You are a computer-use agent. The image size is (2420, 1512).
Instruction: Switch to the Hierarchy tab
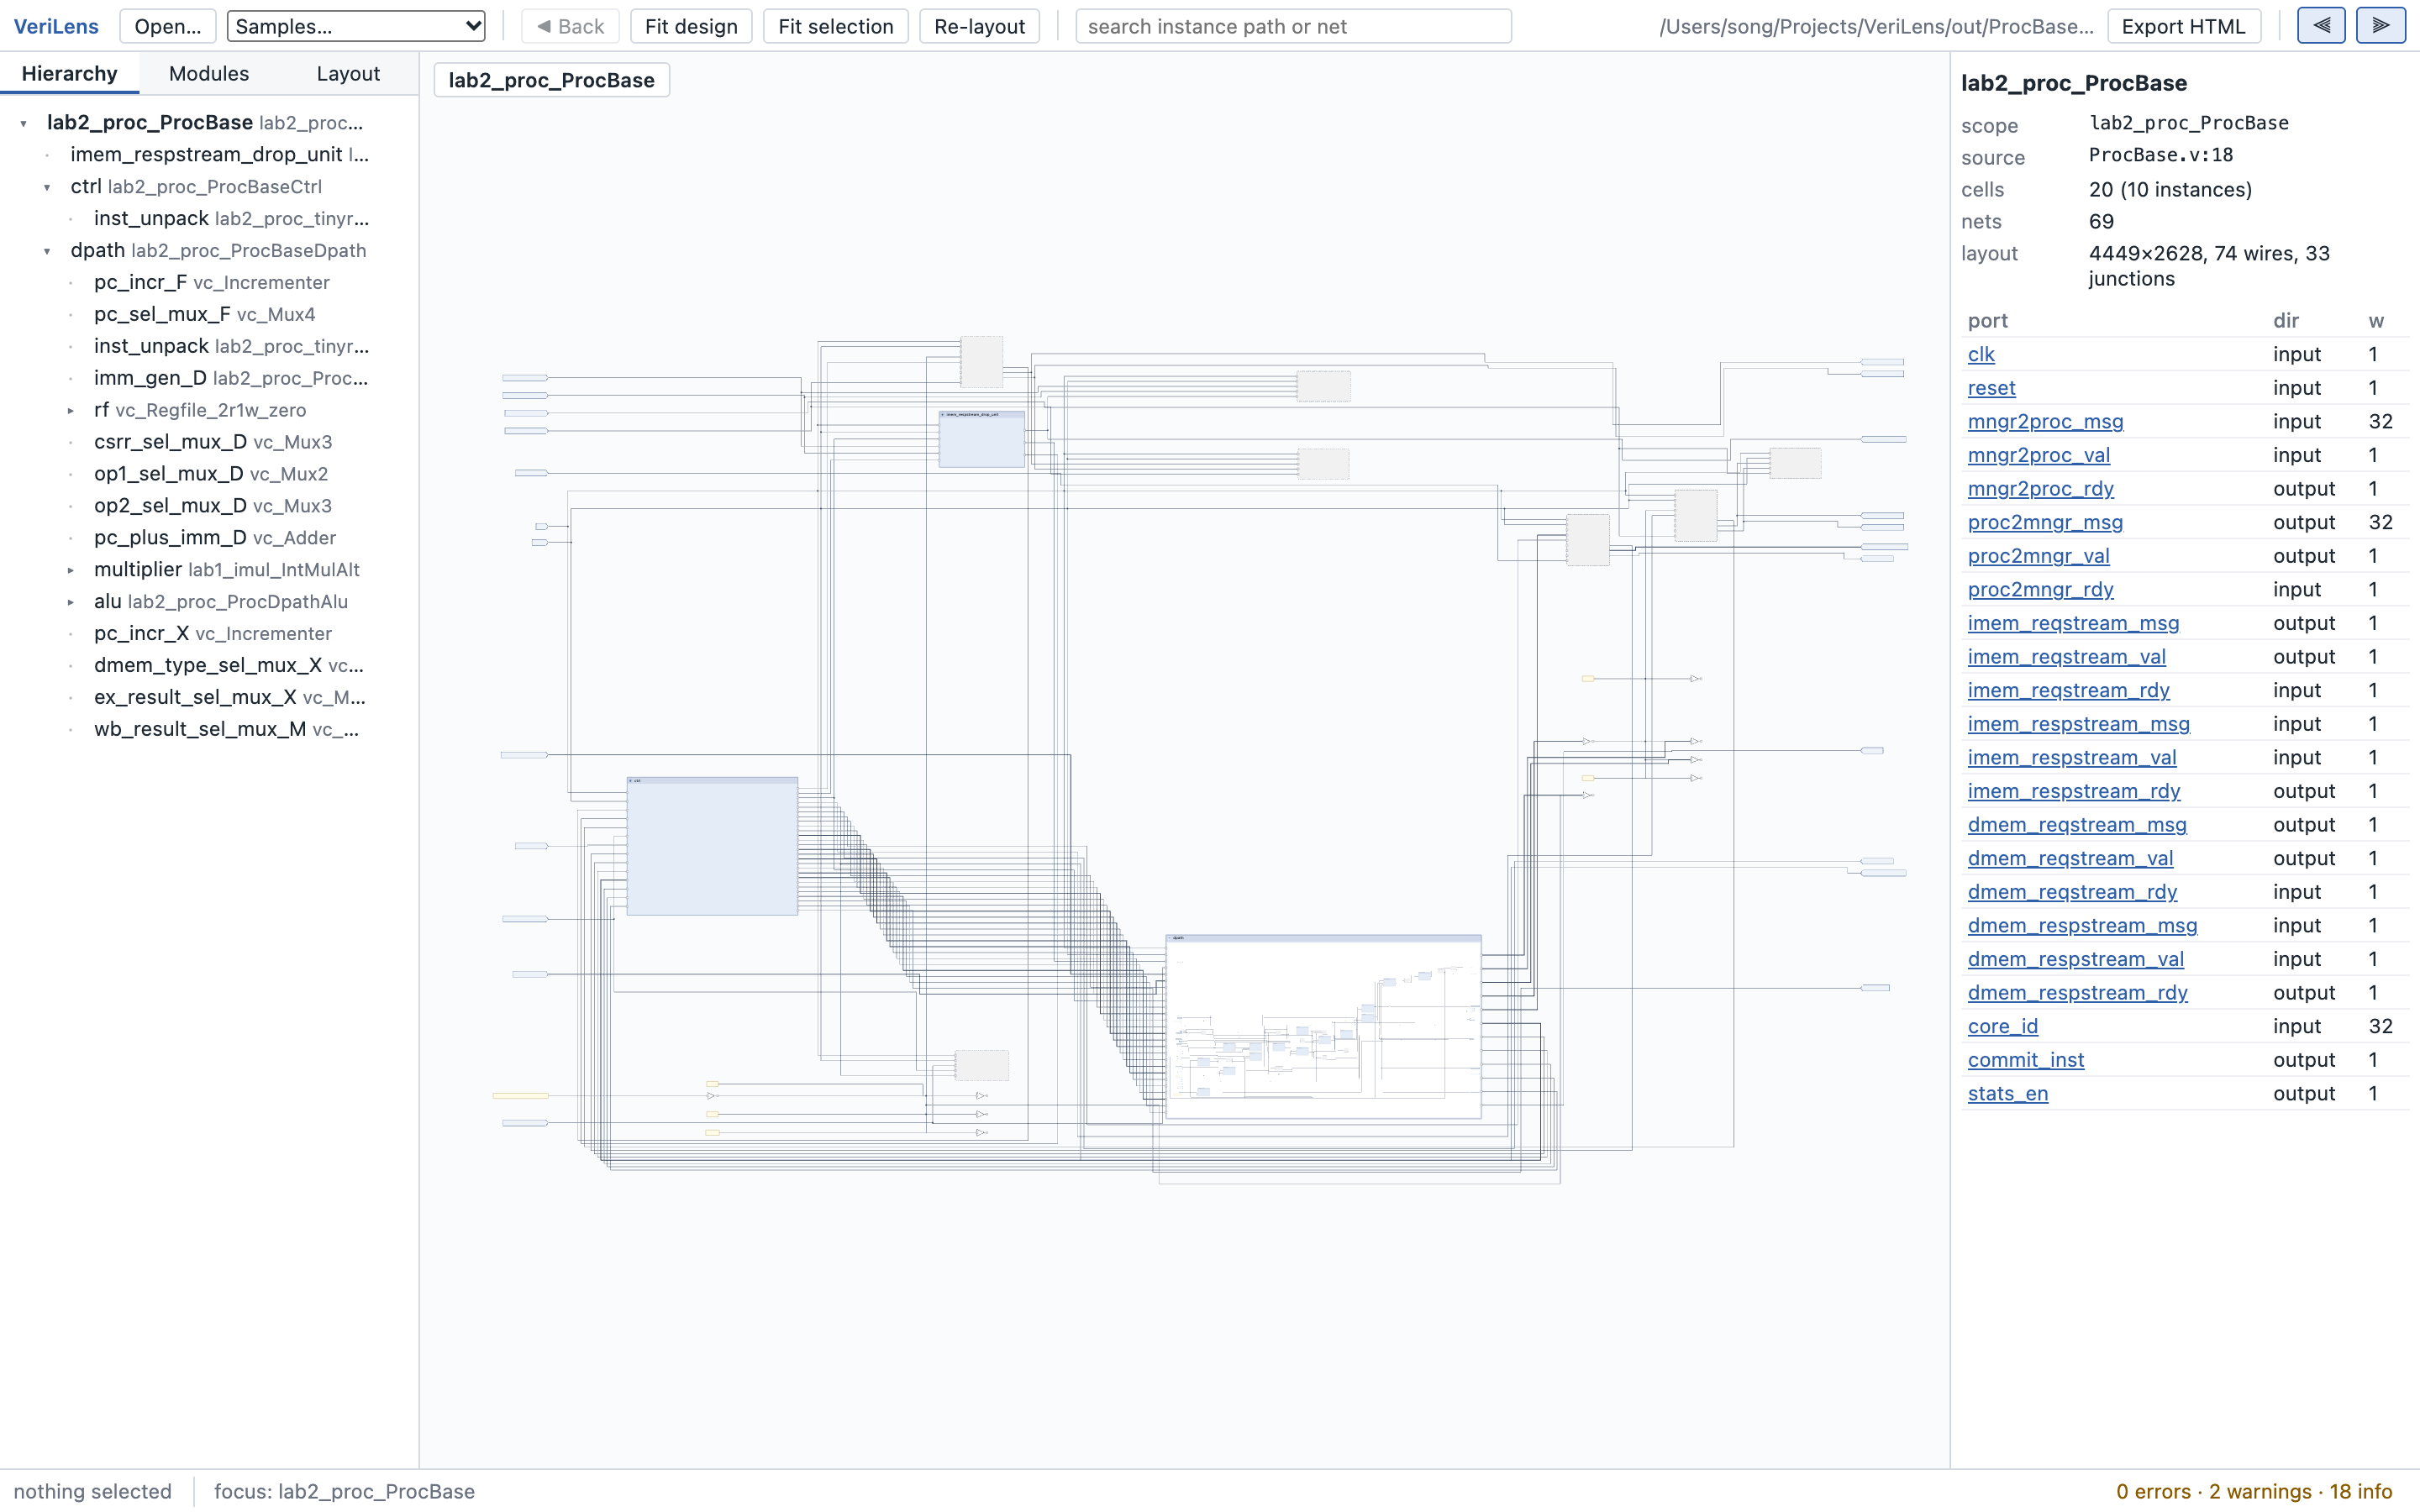(69, 73)
